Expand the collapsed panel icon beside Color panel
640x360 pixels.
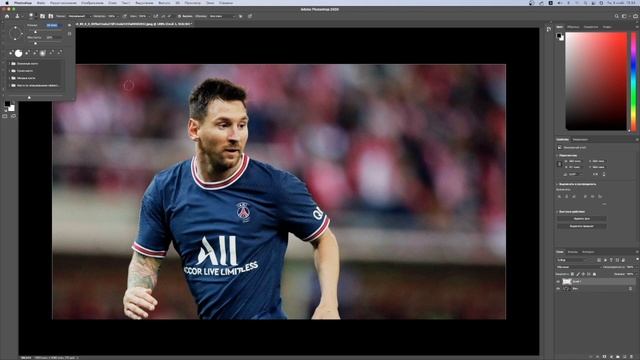coord(549,29)
